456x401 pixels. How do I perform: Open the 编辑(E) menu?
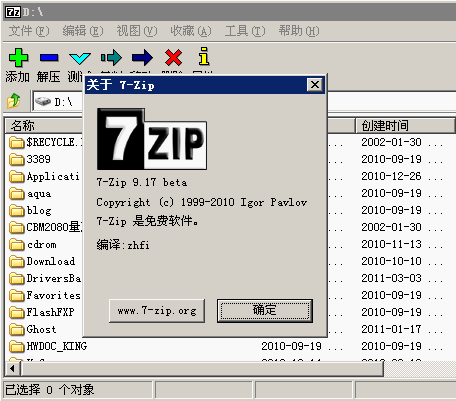point(83,31)
